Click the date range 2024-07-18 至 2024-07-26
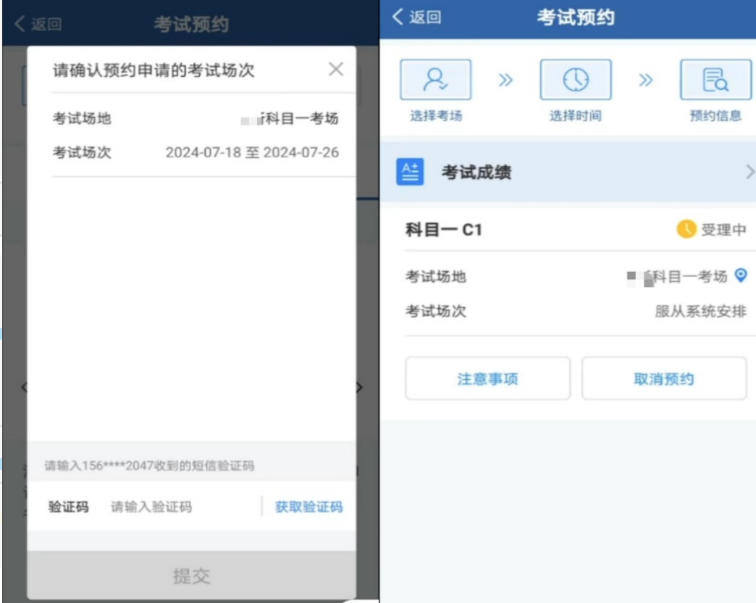Image resolution: width=756 pixels, height=603 pixels. pos(252,152)
